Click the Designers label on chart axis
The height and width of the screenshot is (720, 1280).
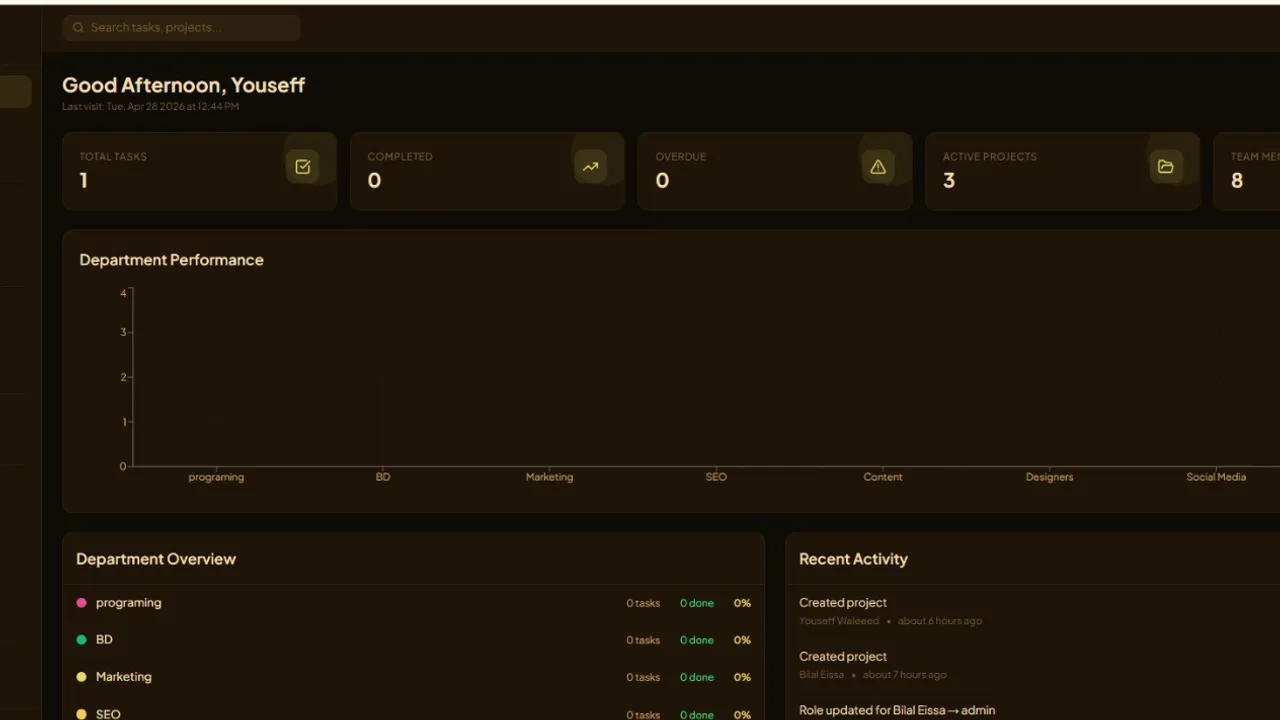[x=1049, y=477]
